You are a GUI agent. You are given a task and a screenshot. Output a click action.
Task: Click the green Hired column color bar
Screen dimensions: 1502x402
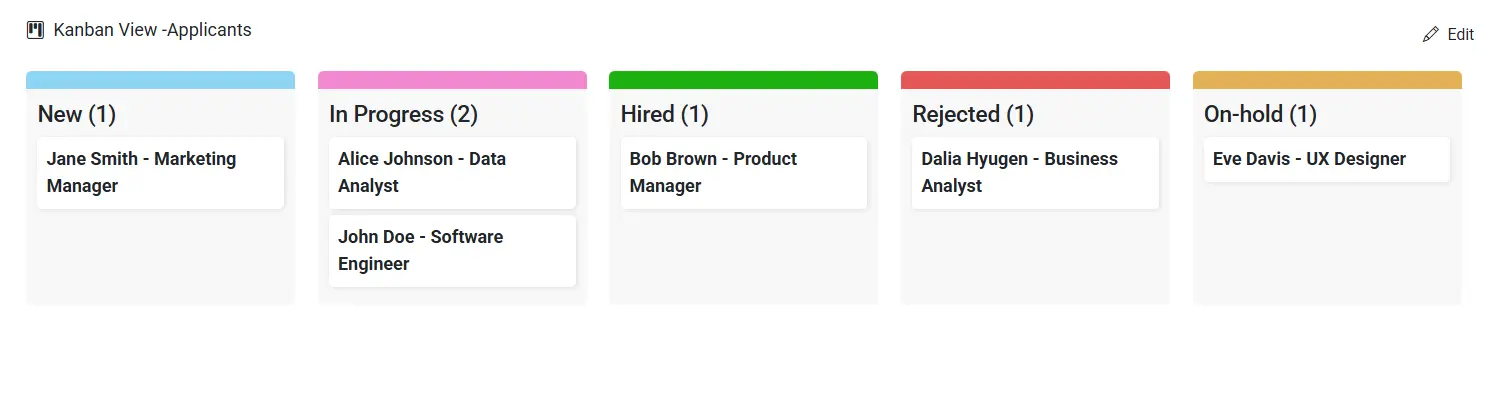744,80
